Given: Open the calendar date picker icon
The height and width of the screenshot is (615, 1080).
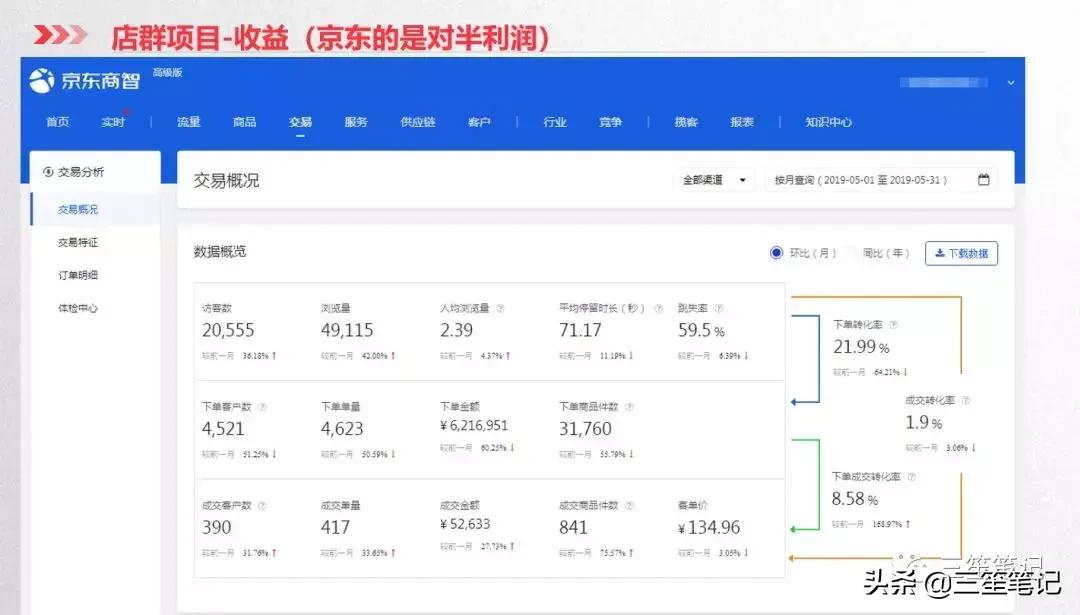Looking at the screenshot, I should click(983, 179).
